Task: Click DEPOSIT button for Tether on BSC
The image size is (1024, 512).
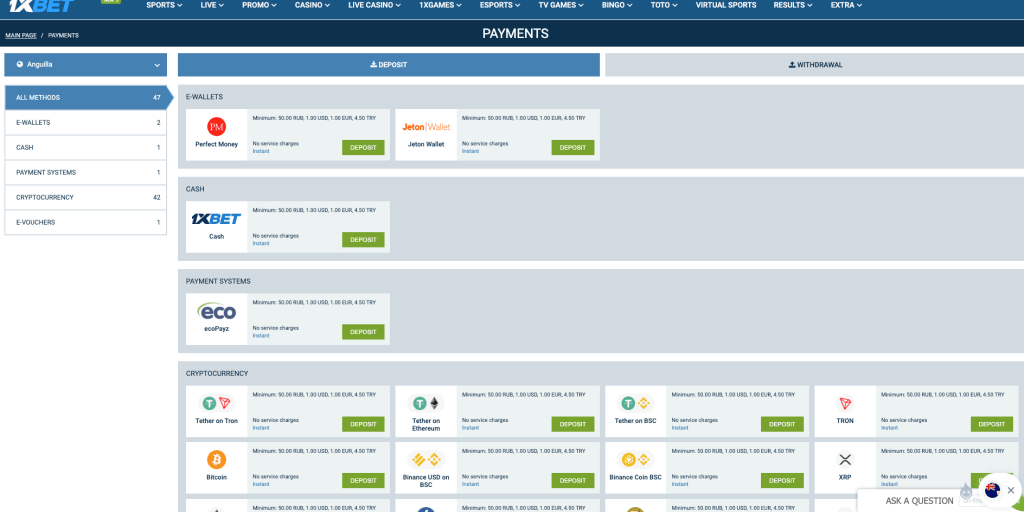Action: pyautogui.click(x=782, y=424)
